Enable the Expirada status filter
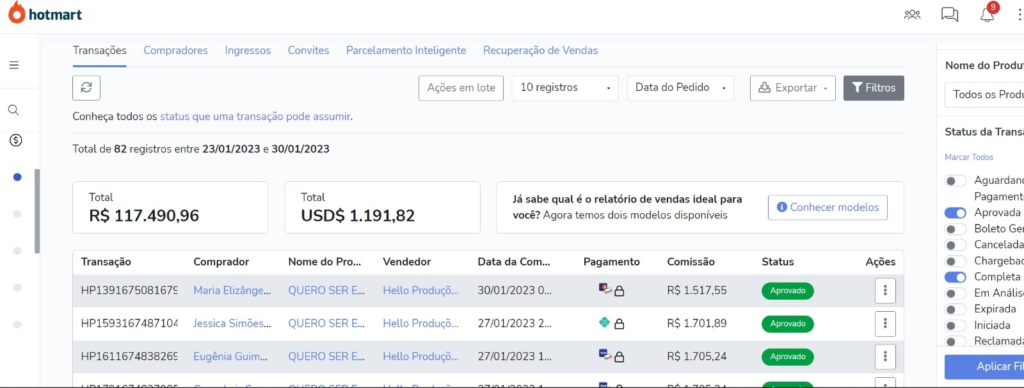This screenshot has width=1024, height=388. (x=955, y=309)
